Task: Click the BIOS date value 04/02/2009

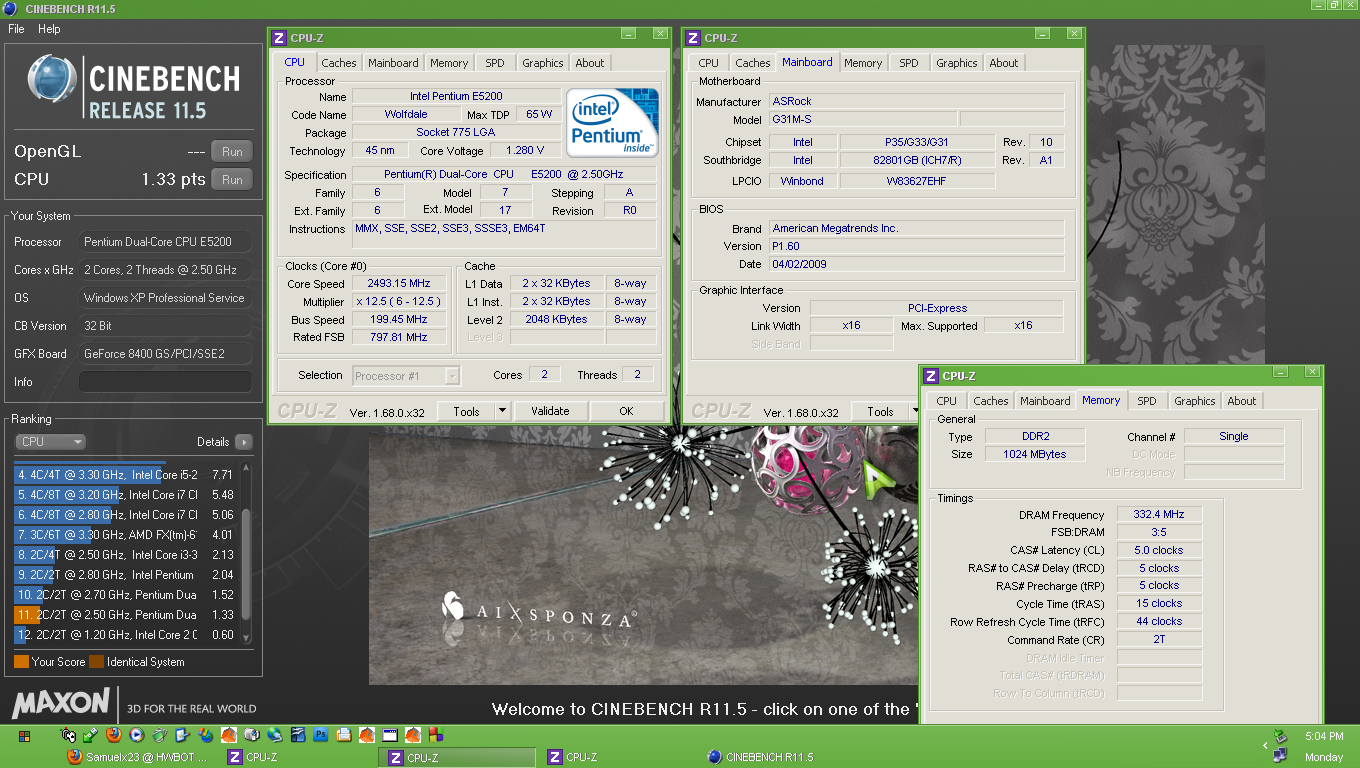Action: tap(917, 264)
